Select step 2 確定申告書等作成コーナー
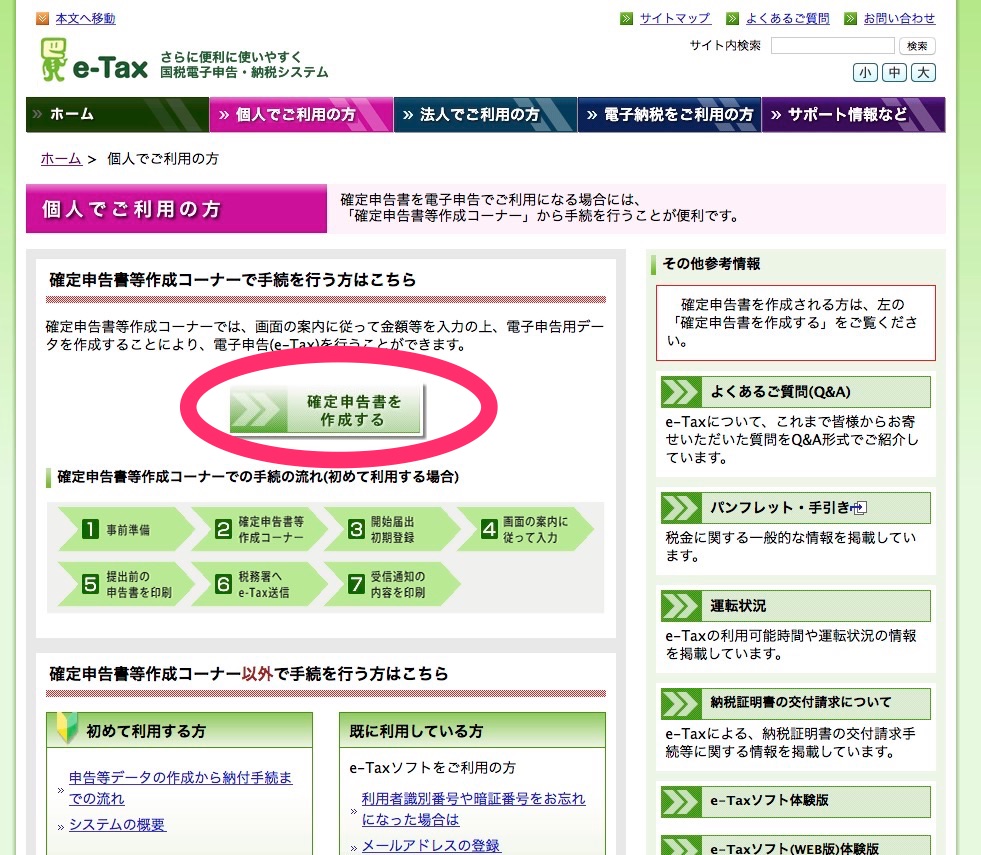The height and width of the screenshot is (855, 981). click(x=258, y=530)
